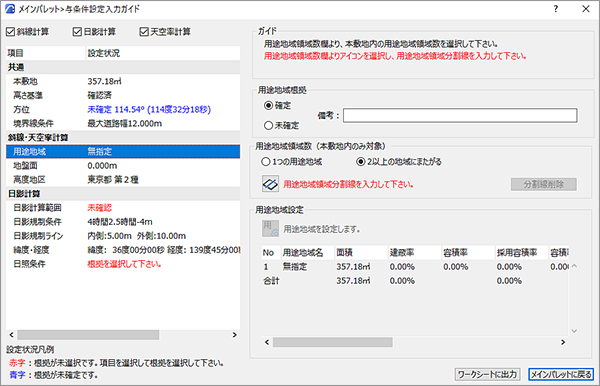Click left arrow of settings list scrollbar
Screen dimensions: 600x386
(11, 335)
